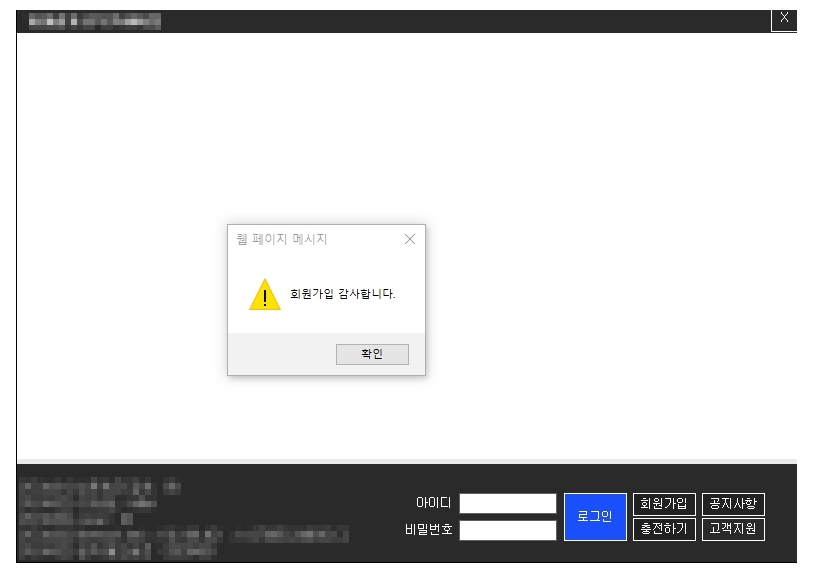Click the yellow warning icon in the dialog
This screenshot has width=817, height=577.
pos(265,294)
